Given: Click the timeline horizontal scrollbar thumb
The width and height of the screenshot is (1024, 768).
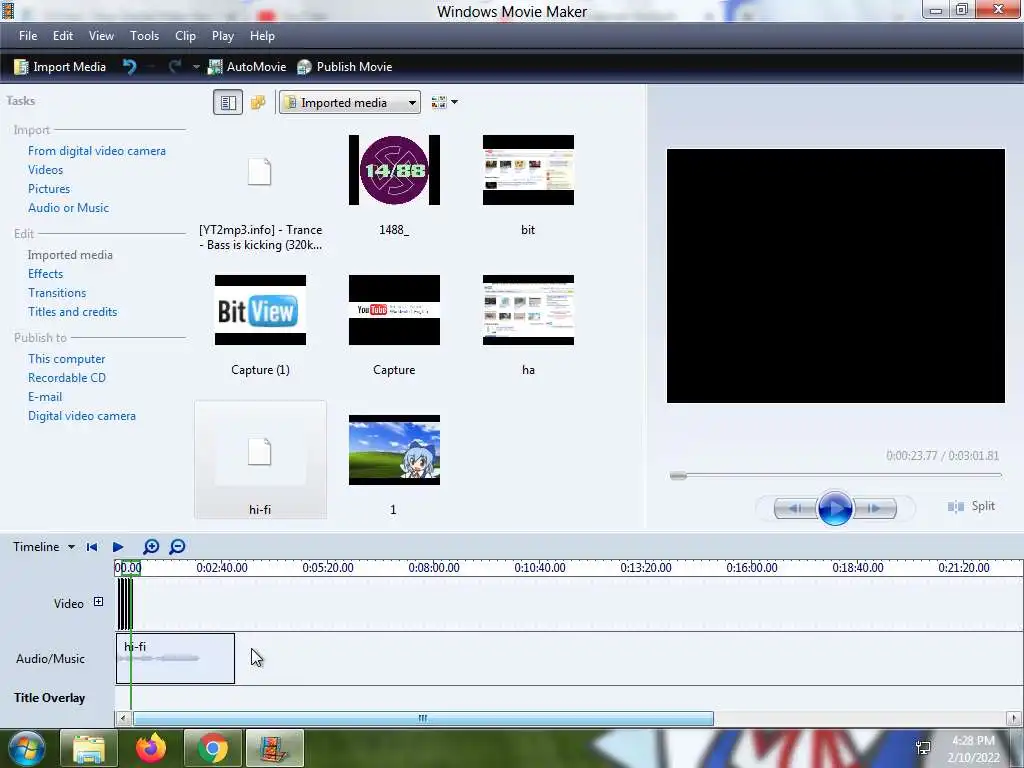Looking at the screenshot, I should click(x=423, y=718).
